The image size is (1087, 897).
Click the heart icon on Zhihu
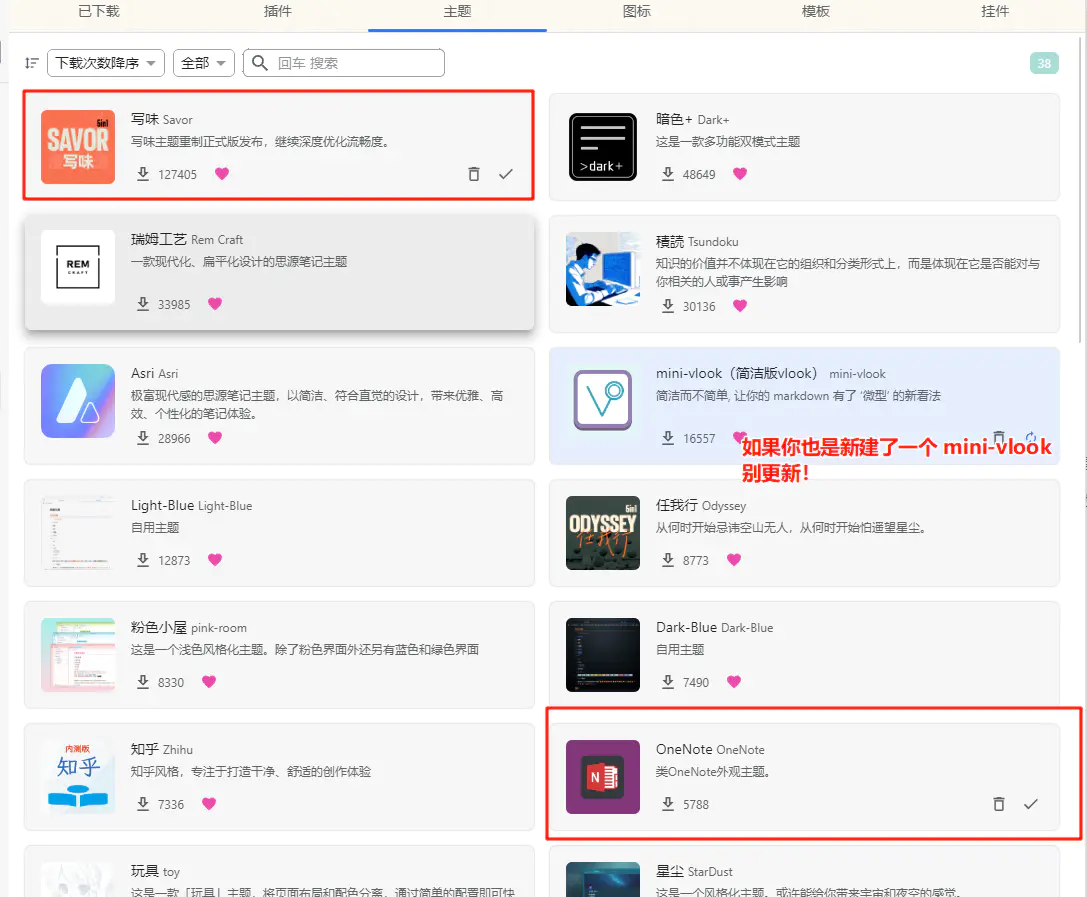coord(209,803)
